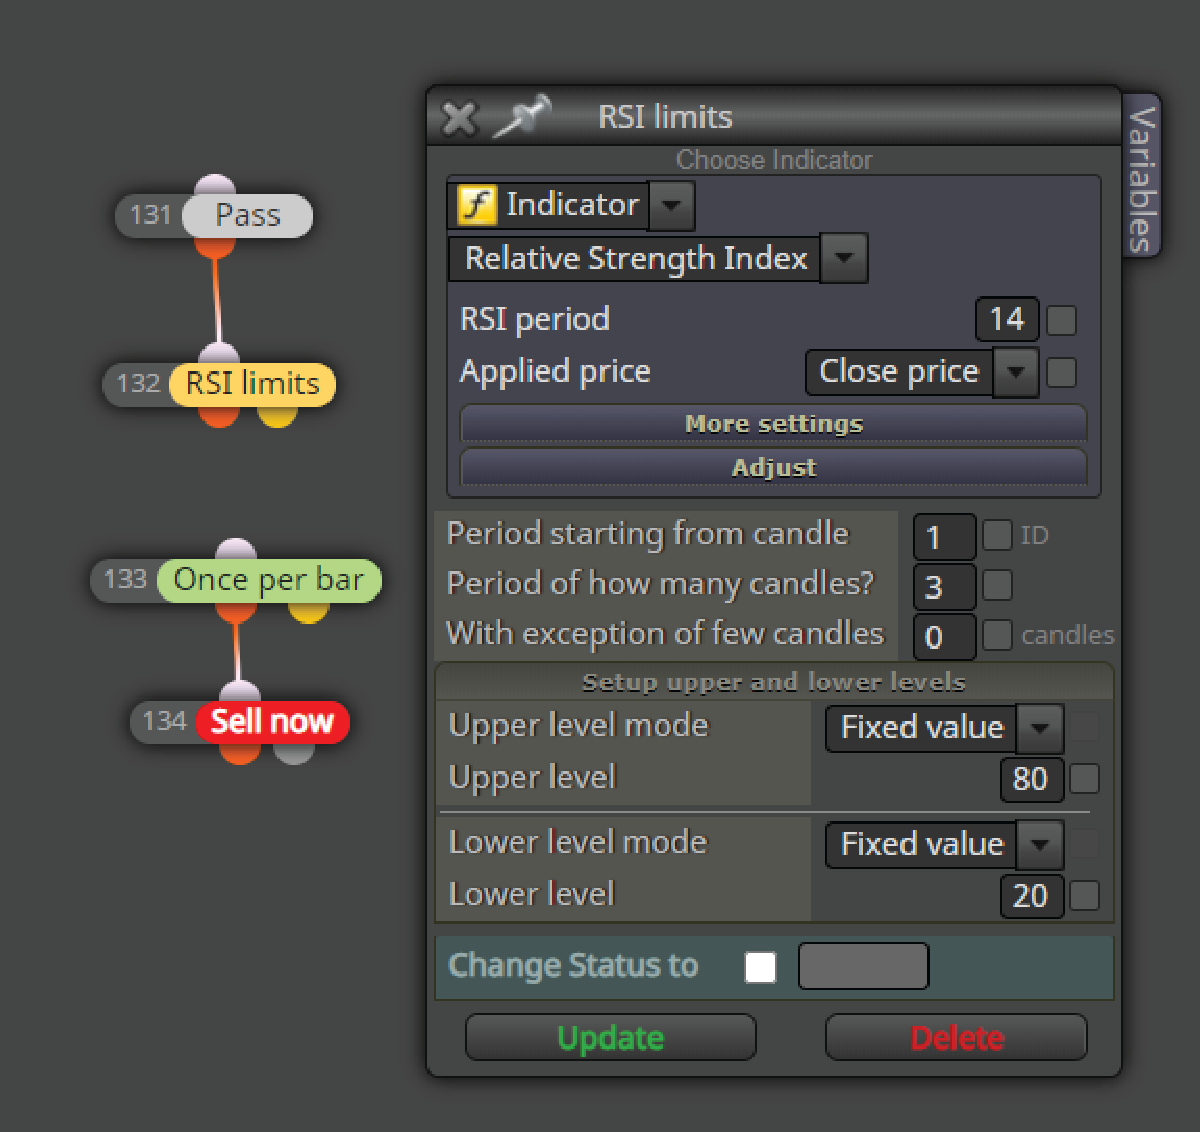Open the Variables side tab
Viewport: 1200px width, 1132px height.
click(1141, 176)
